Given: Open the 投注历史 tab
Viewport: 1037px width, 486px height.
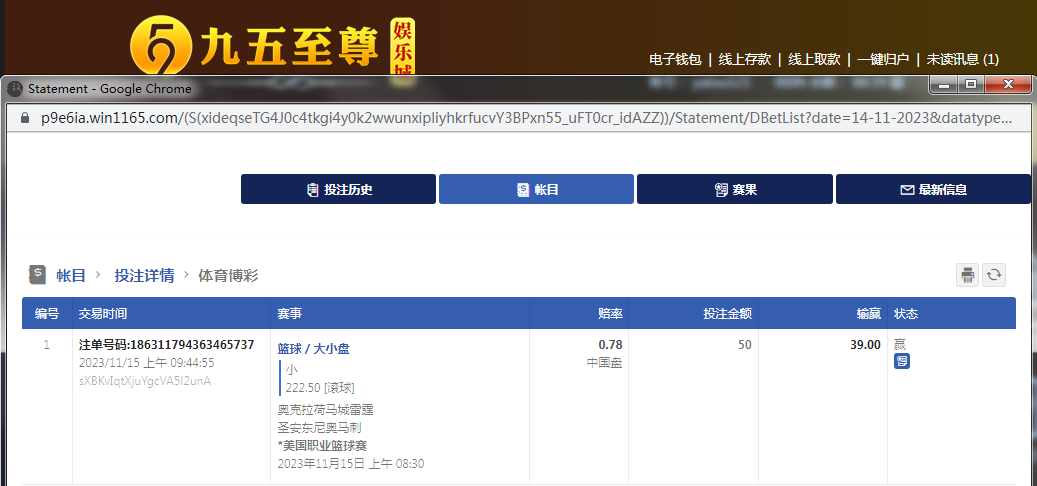Looking at the screenshot, I should 338,189.
